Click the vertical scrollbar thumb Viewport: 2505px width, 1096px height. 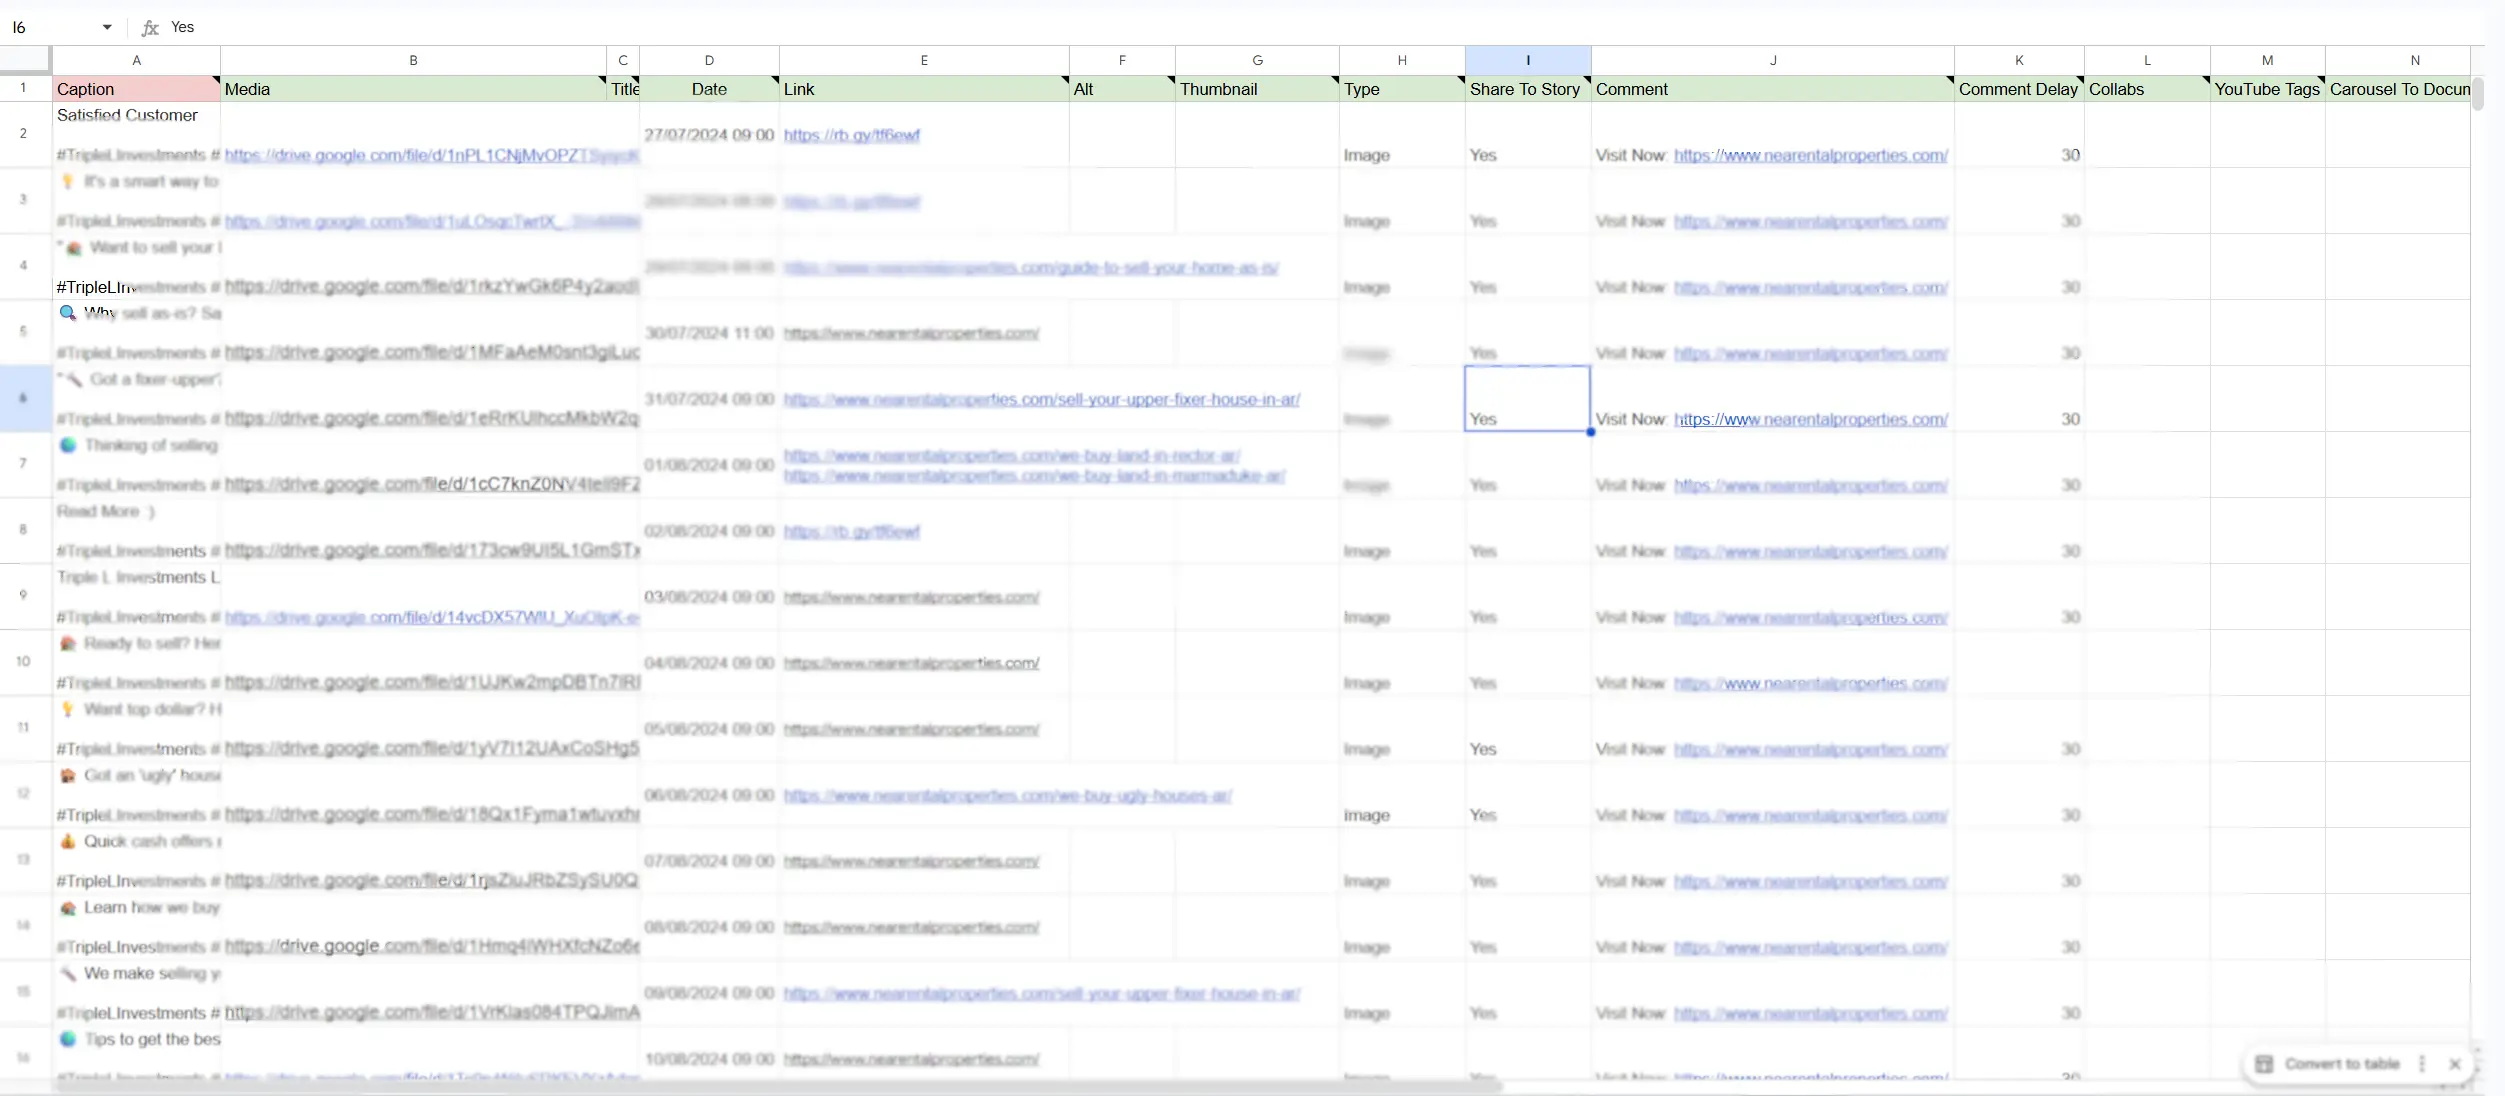[x=2477, y=93]
